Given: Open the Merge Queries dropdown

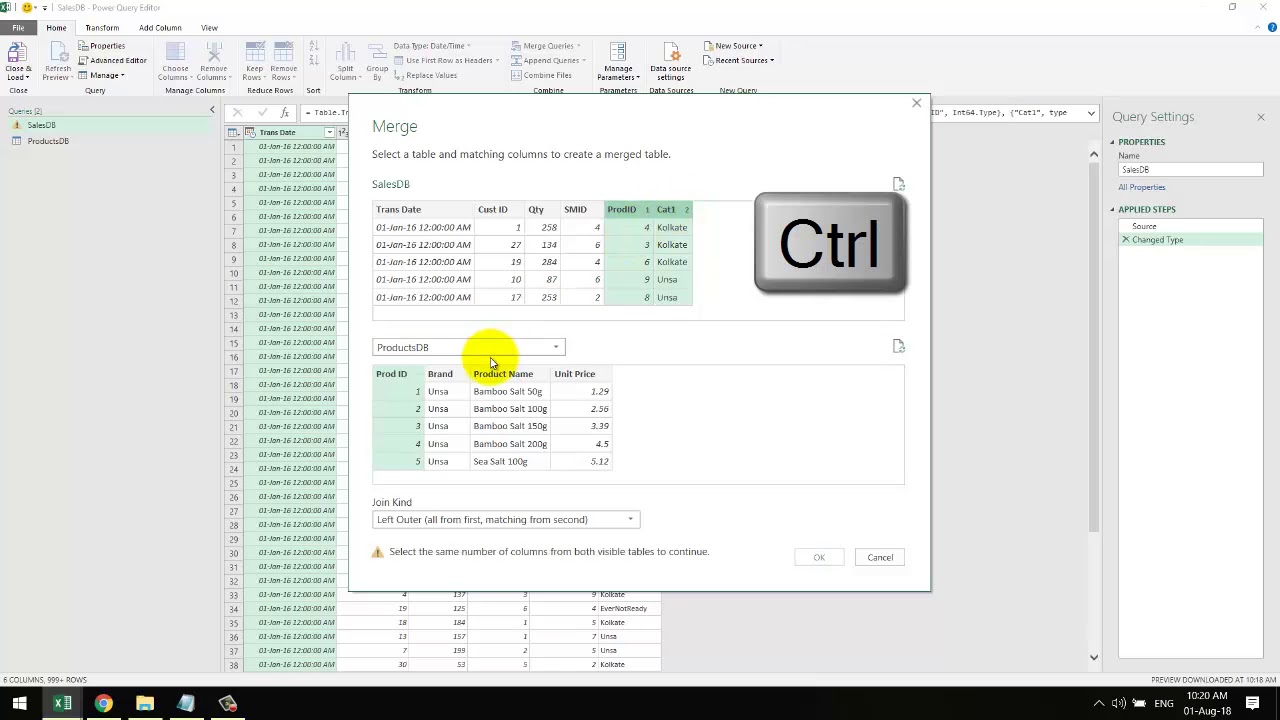Looking at the screenshot, I should pos(546,46).
